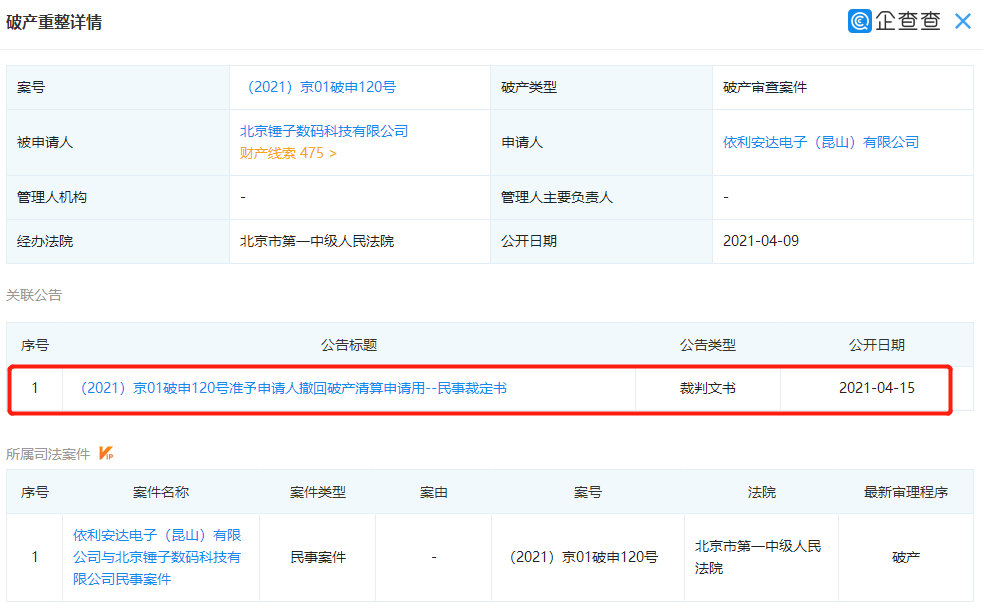983x611 pixels.
Task: Select the 破产 latest procedure cell
Action: pyautogui.click(x=905, y=557)
